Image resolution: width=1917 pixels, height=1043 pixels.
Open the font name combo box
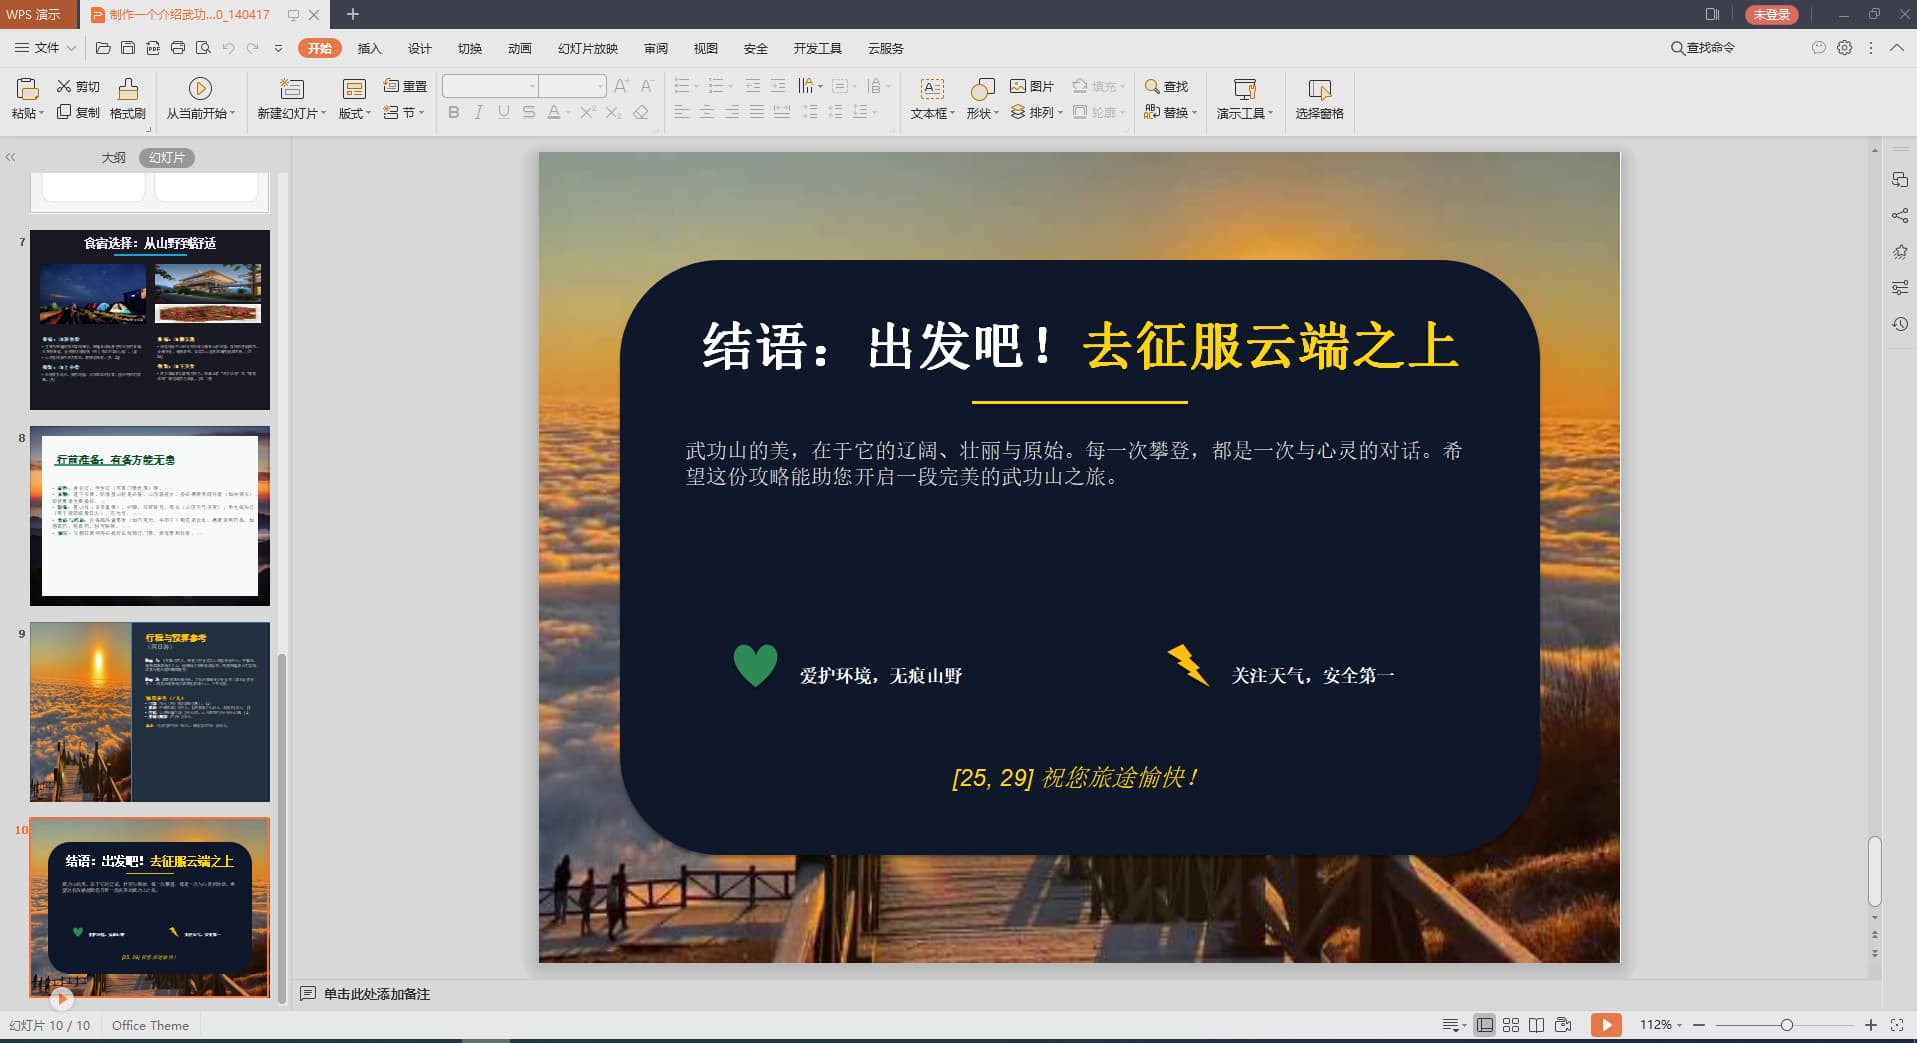[490, 86]
